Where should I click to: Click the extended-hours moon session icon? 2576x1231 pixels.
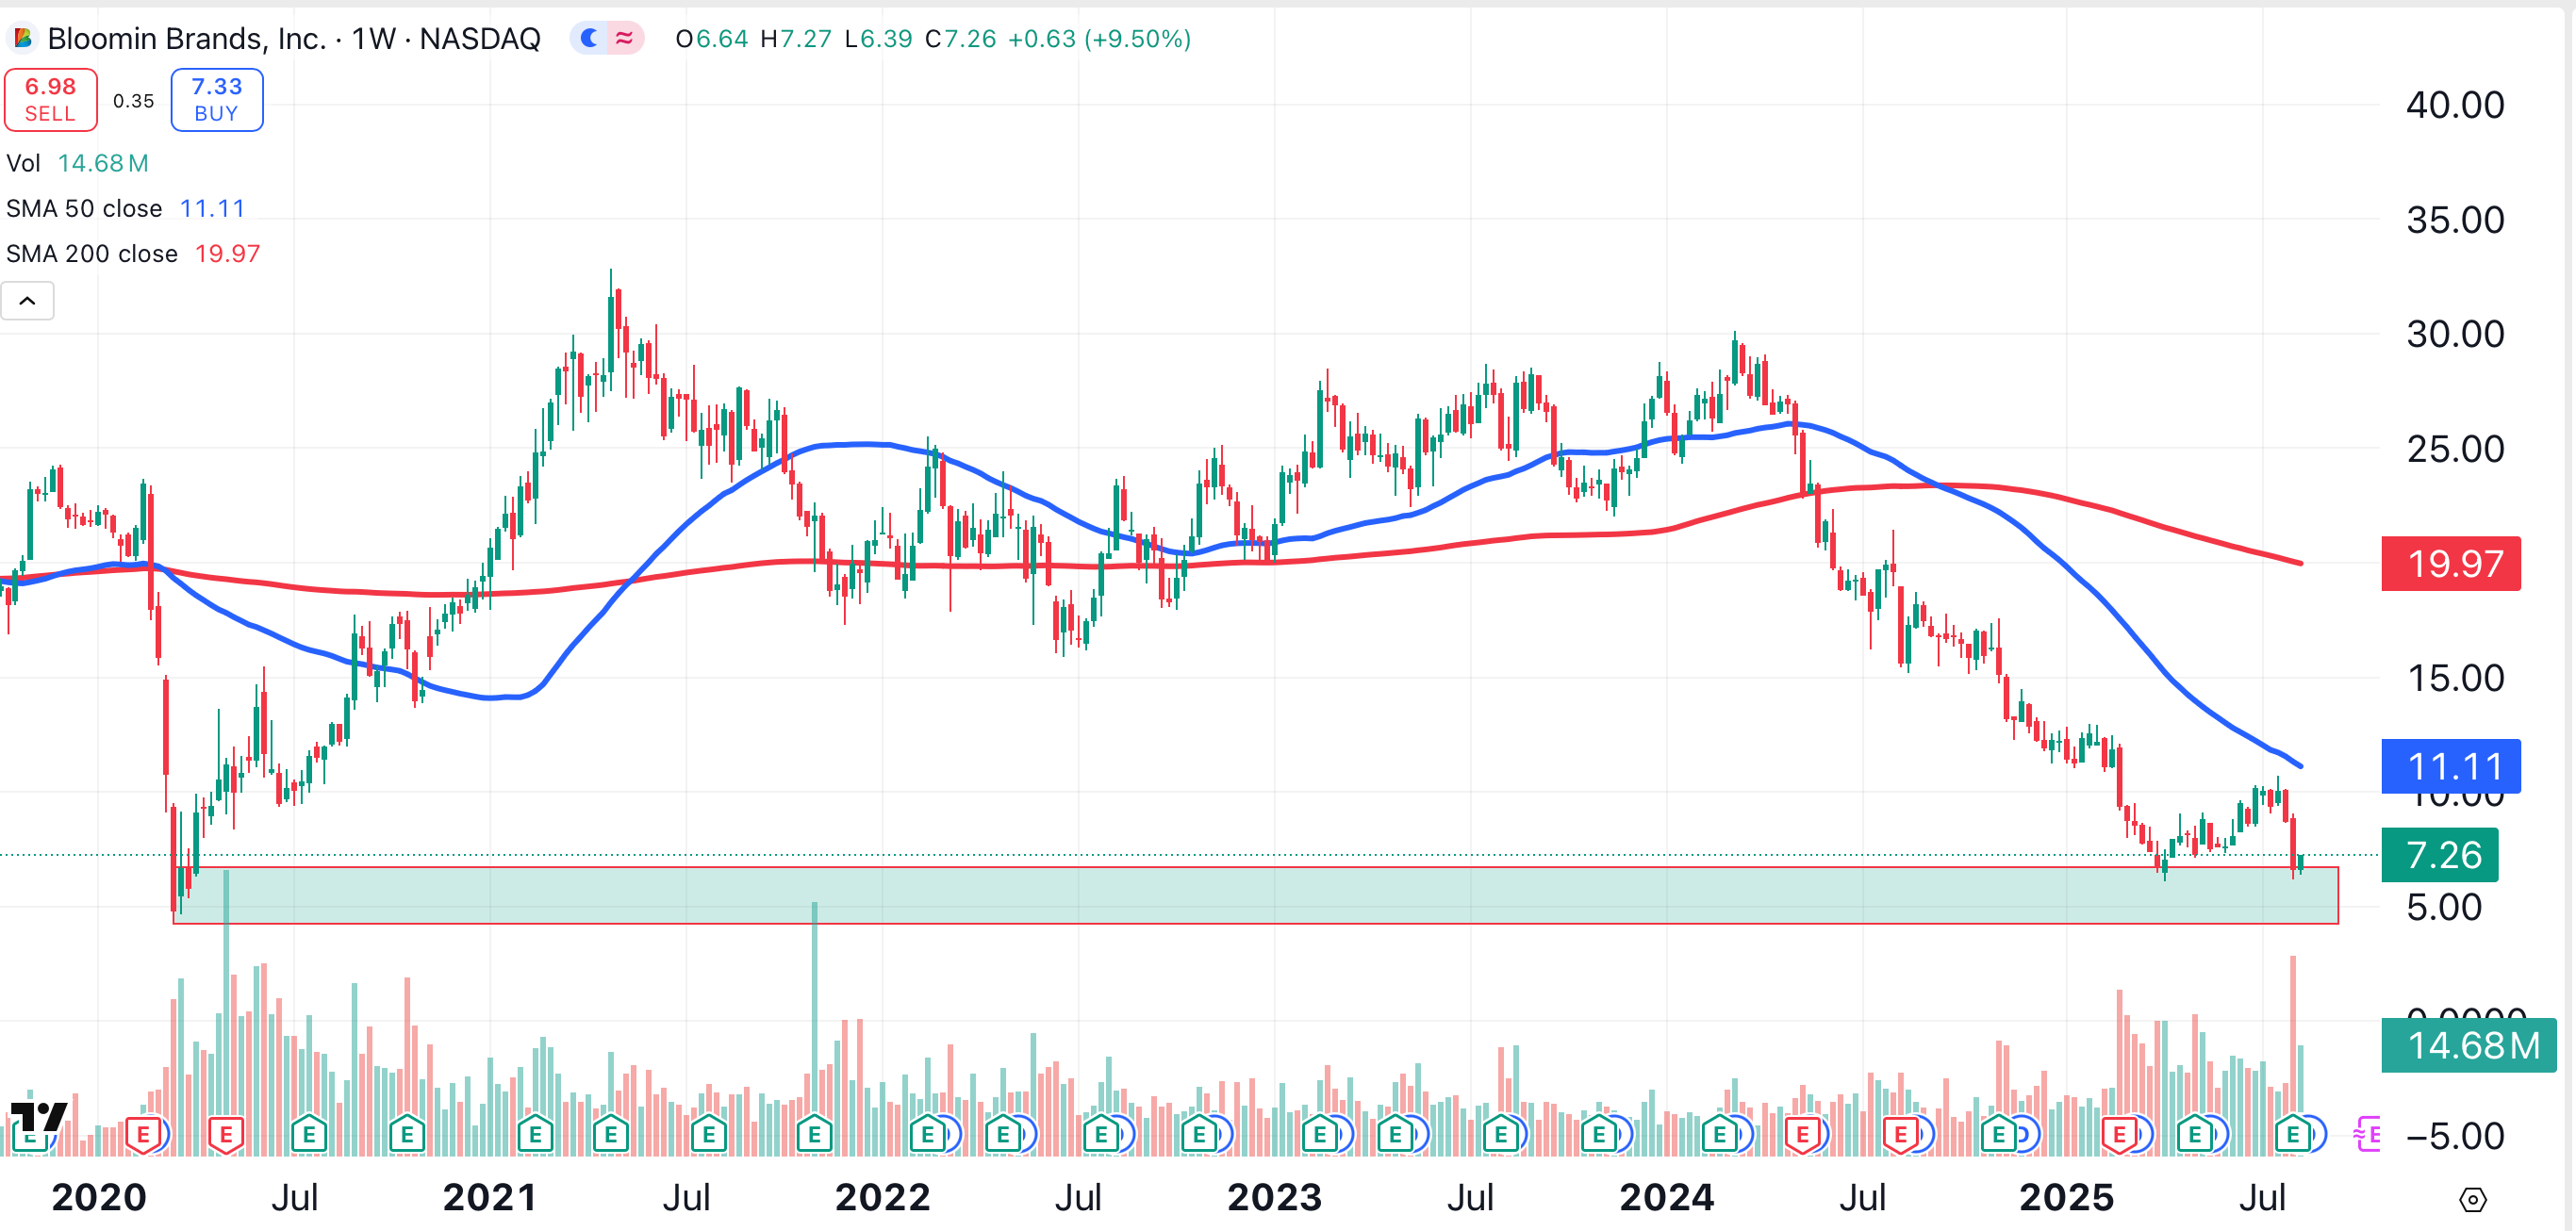tap(590, 39)
